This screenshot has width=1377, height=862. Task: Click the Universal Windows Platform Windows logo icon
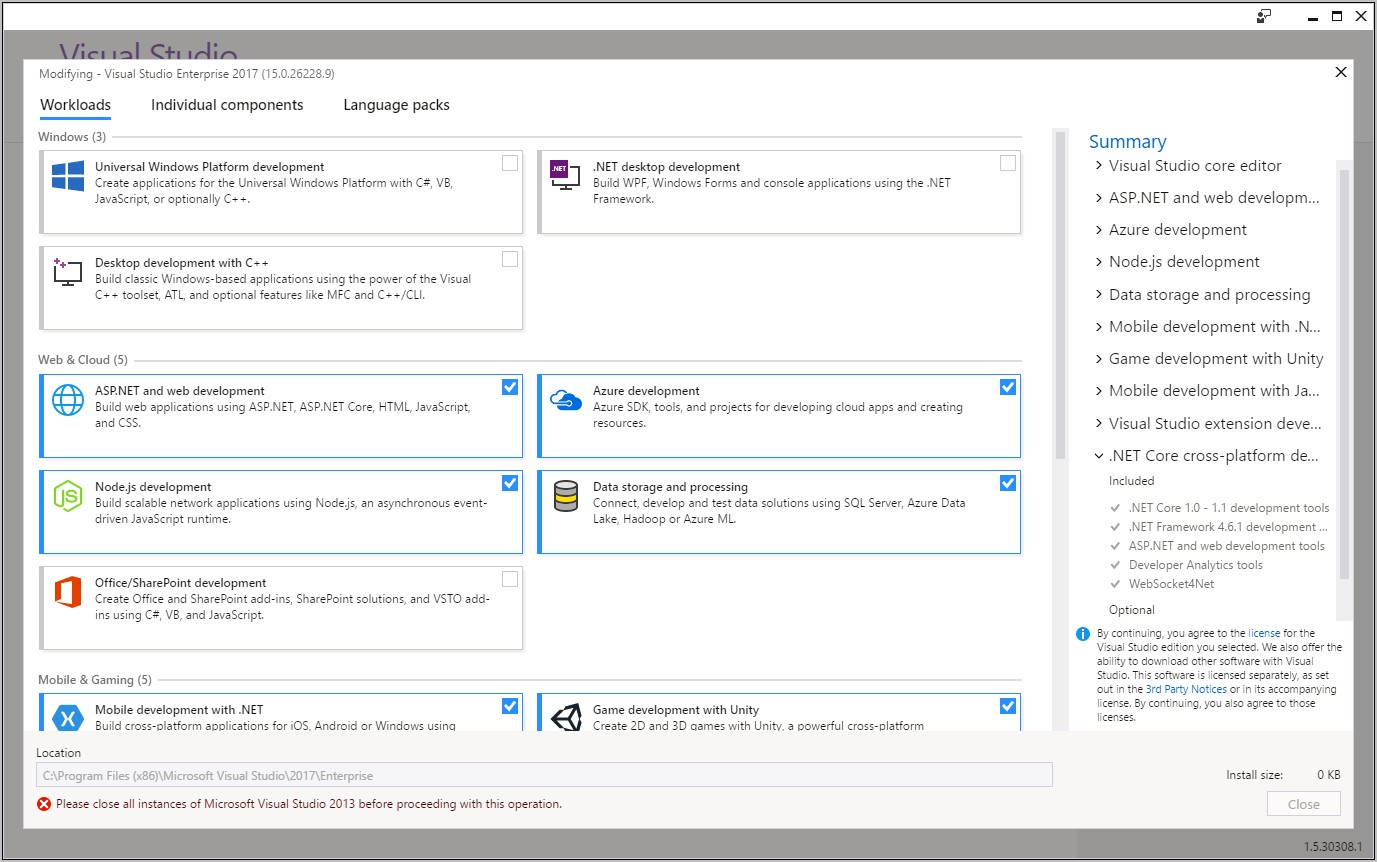coord(68,176)
